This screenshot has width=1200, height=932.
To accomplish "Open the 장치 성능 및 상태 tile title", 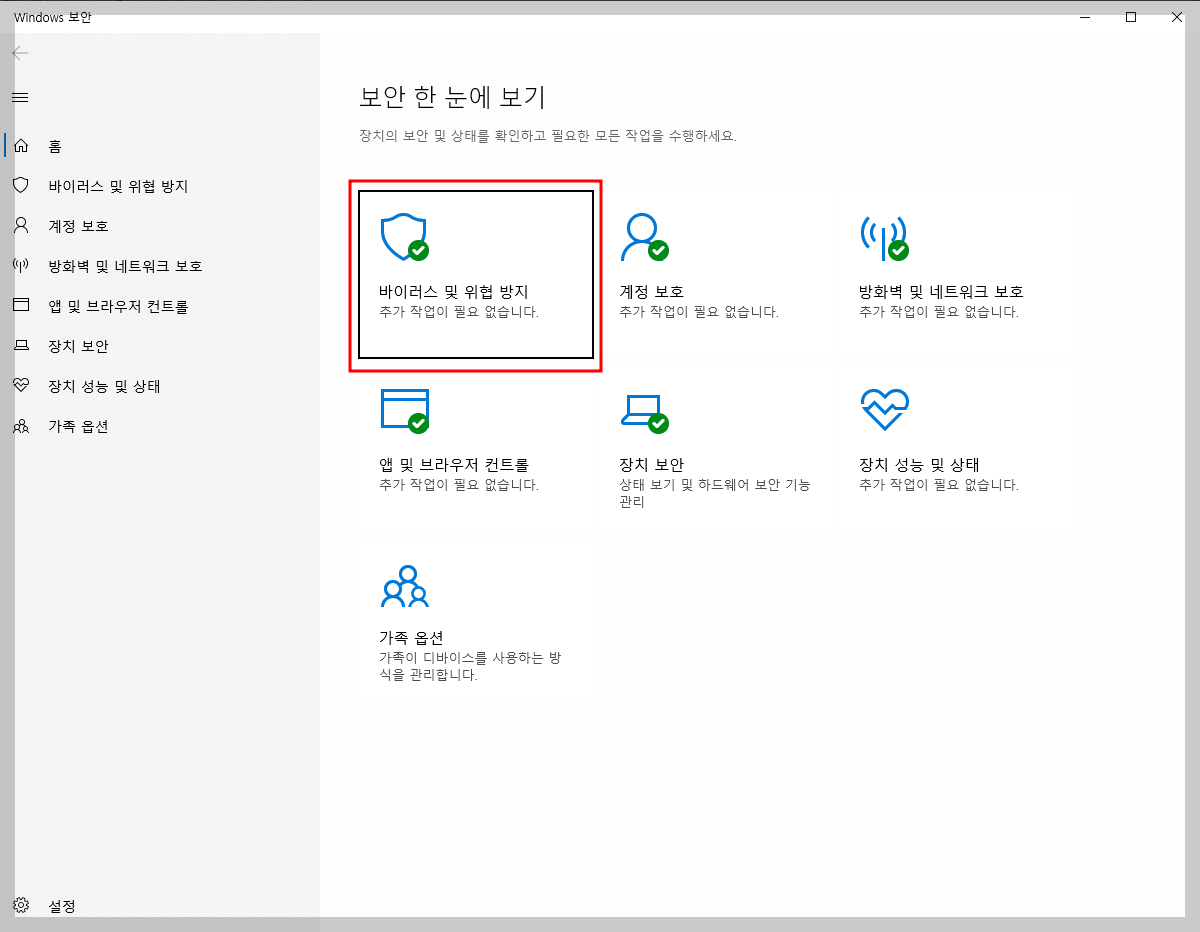I will 919,465.
